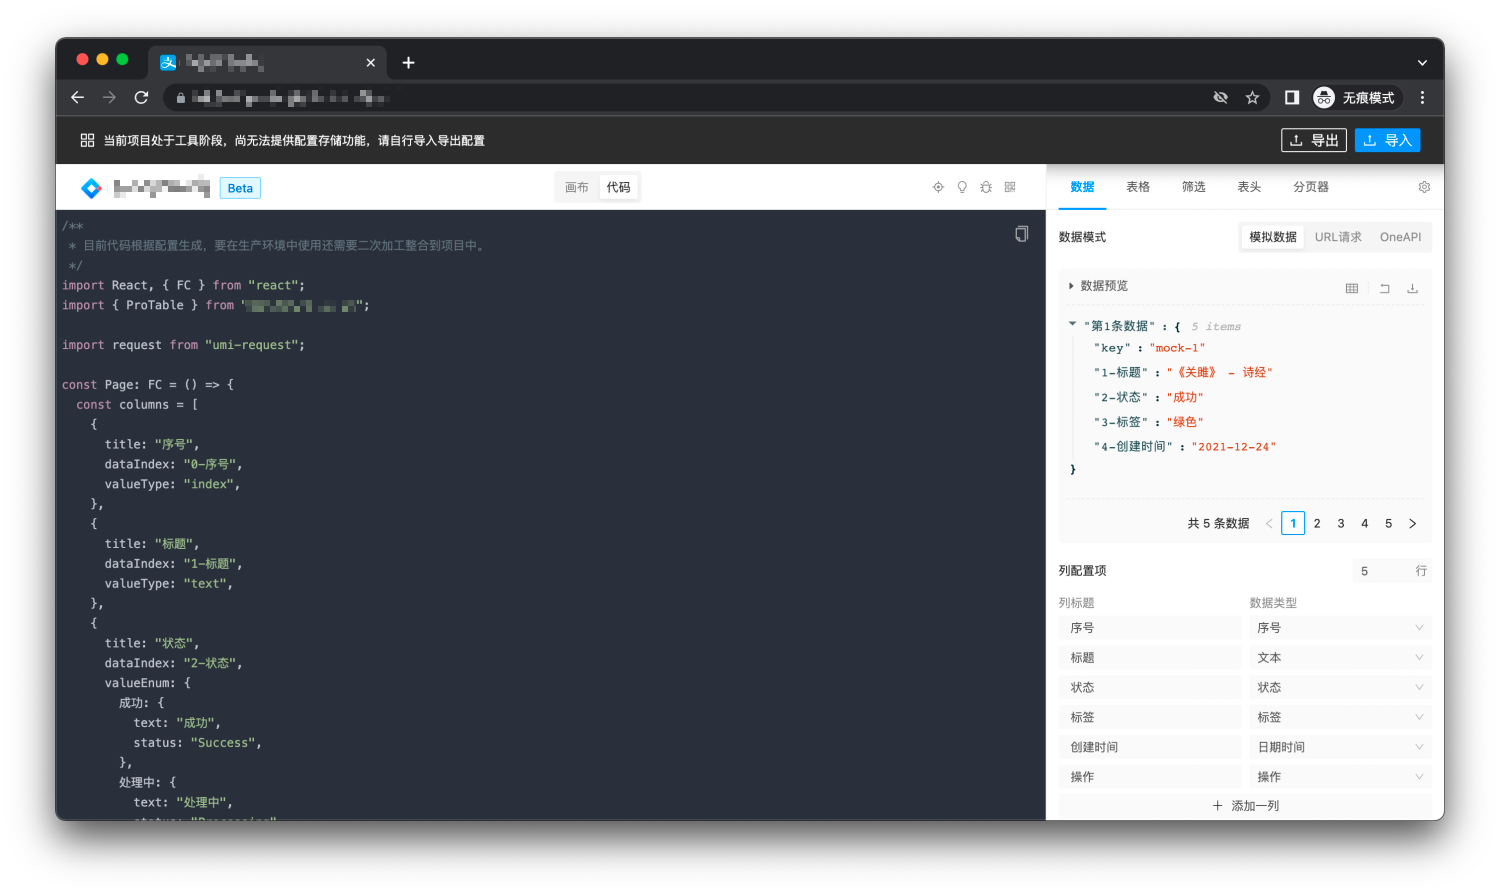Viewport: 1500px width, 894px height.
Task: Click the lightbulb tips icon
Action: pos(962,187)
